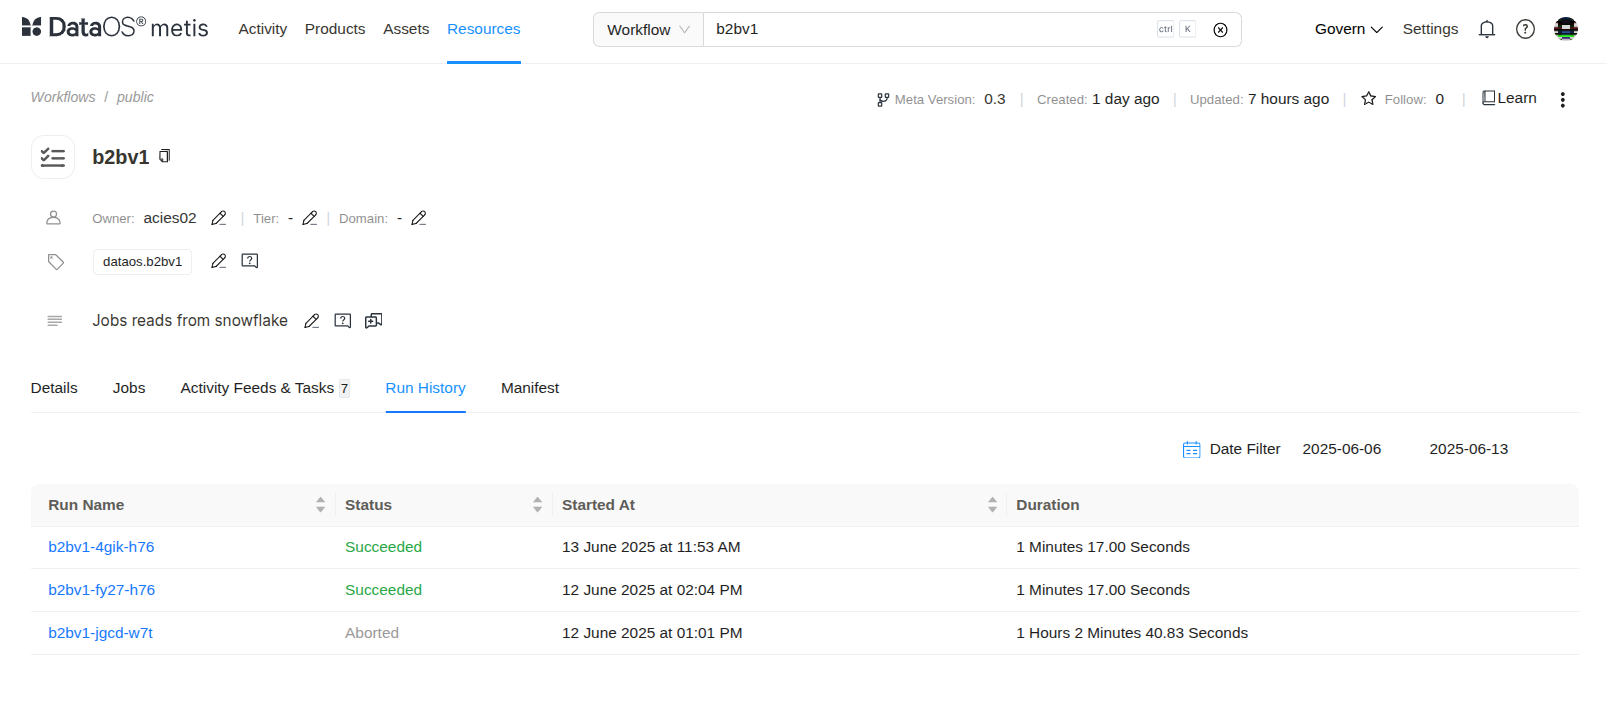Click the Learn button
The width and height of the screenshot is (1607, 701).
point(1509,98)
